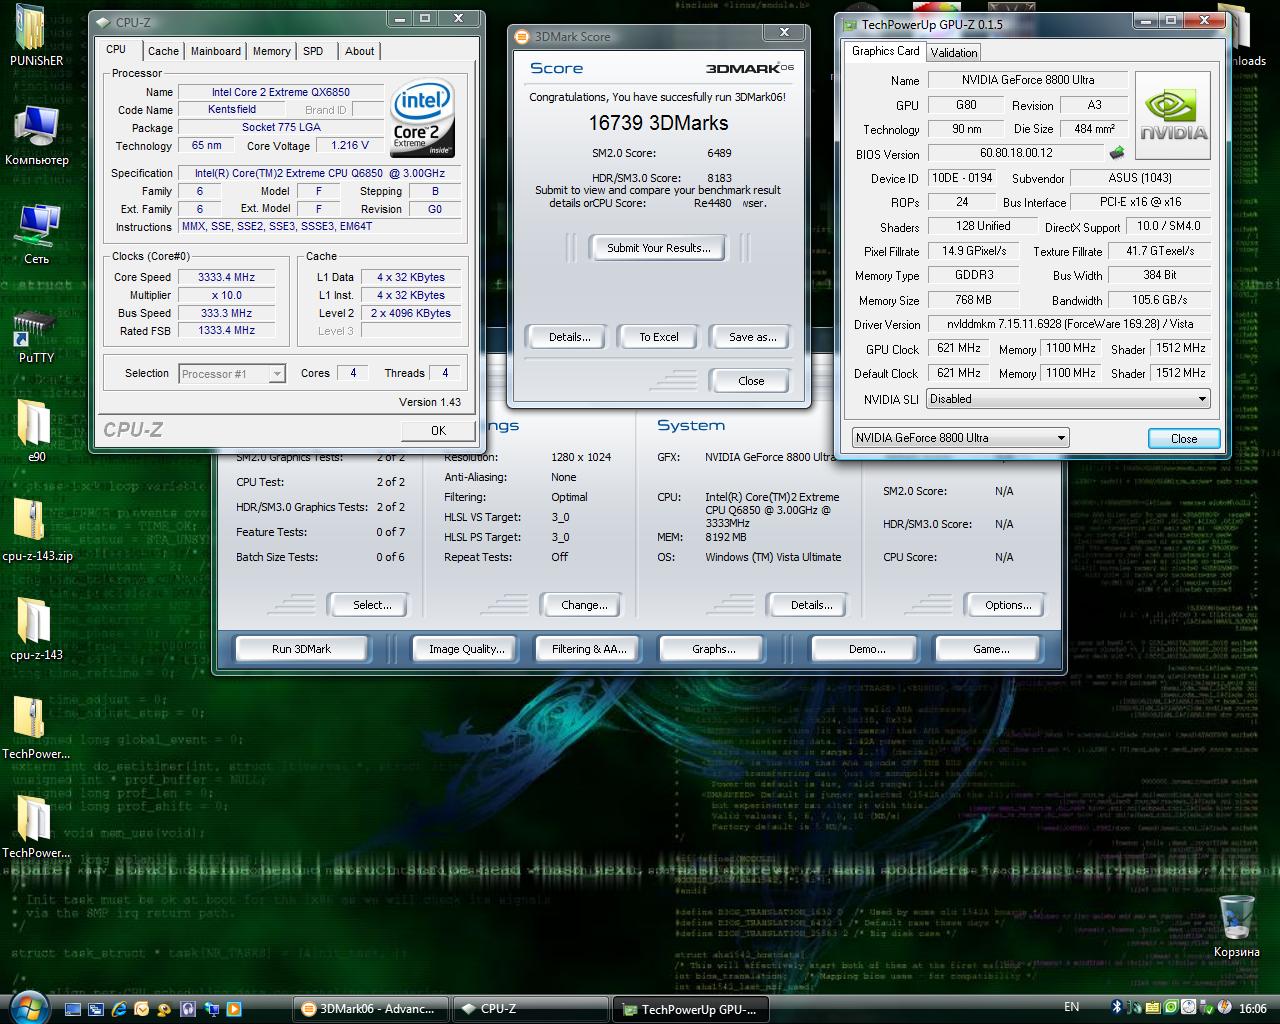1280x1024 pixels.
Task: Click the Run 3DMark button
Action: point(301,649)
